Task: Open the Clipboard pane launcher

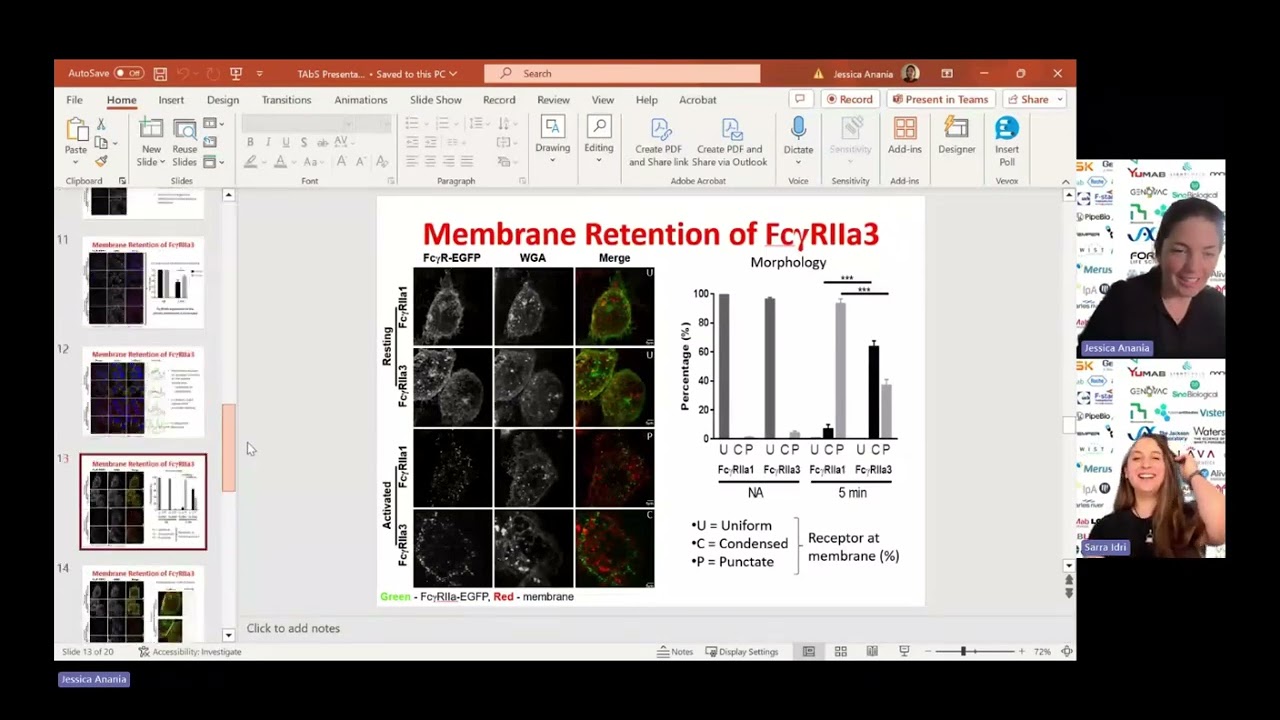Action: pos(122,181)
